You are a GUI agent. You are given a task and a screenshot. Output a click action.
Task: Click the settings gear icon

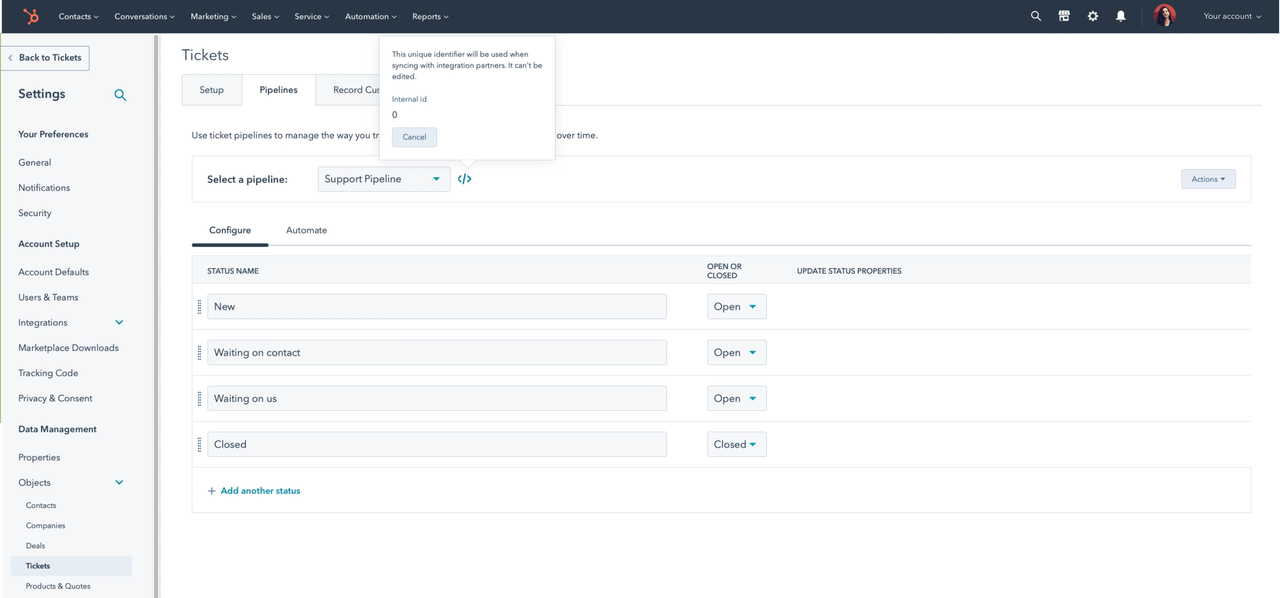[1093, 16]
